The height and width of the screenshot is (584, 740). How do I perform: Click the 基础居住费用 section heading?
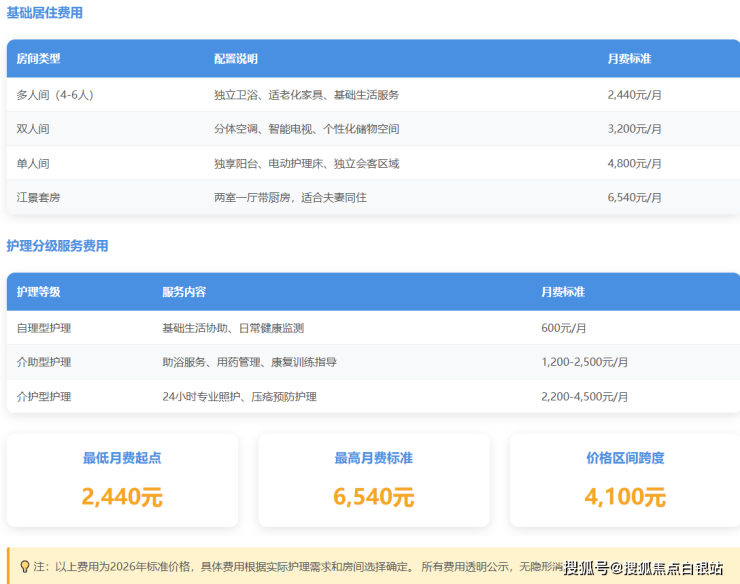45,13
